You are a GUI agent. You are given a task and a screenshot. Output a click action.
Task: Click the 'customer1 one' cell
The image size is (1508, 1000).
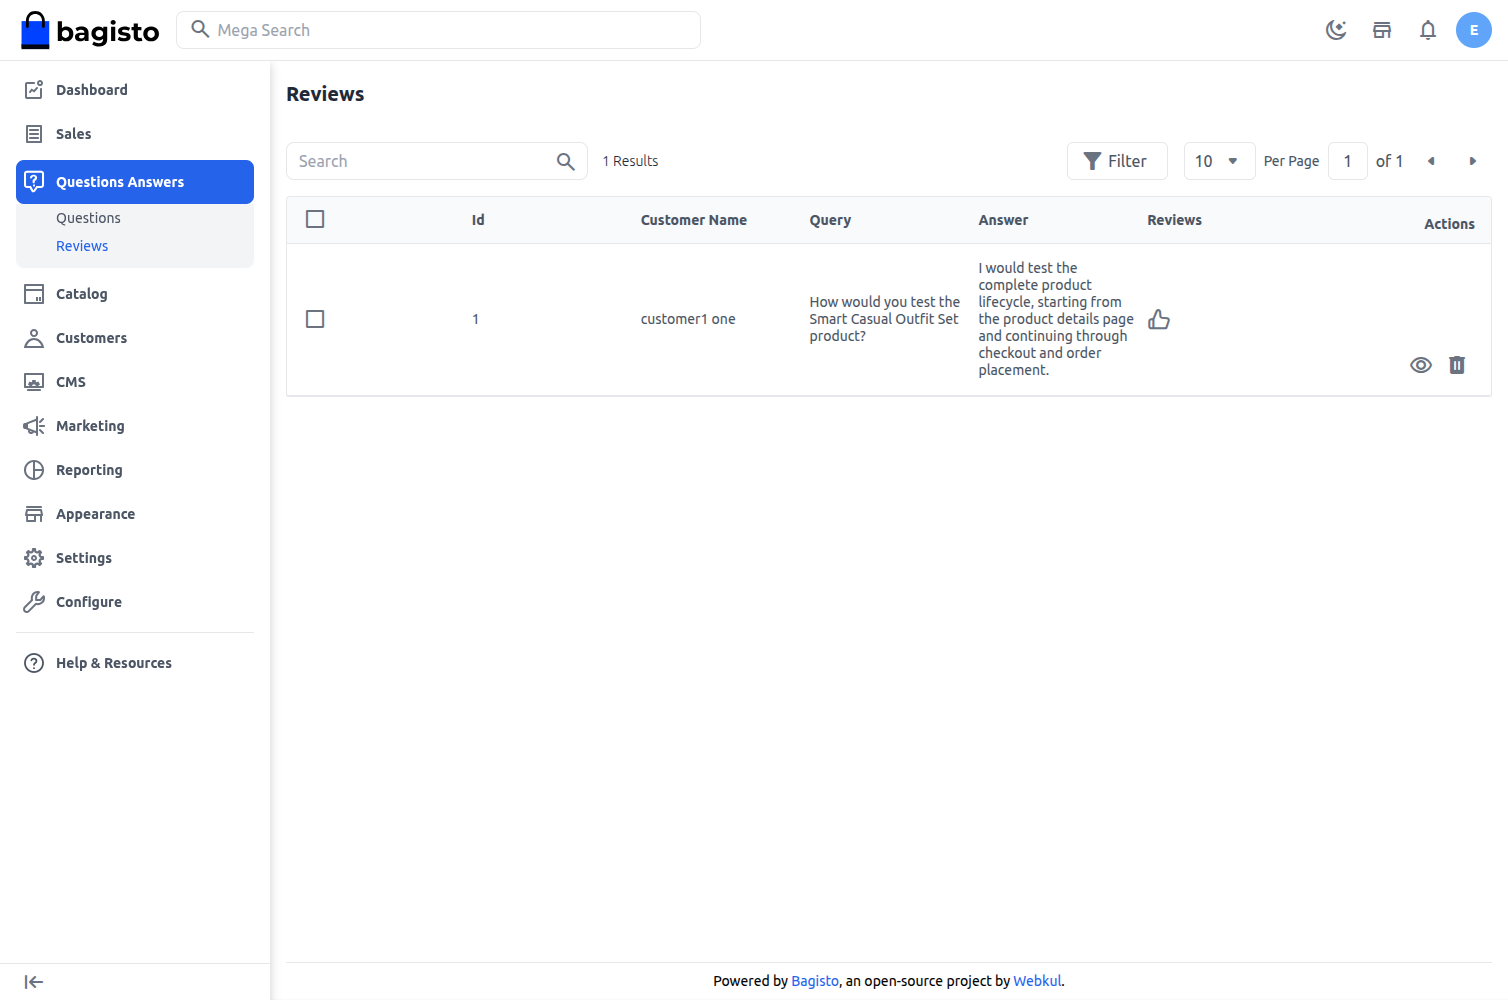pyautogui.click(x=688, y=319)
